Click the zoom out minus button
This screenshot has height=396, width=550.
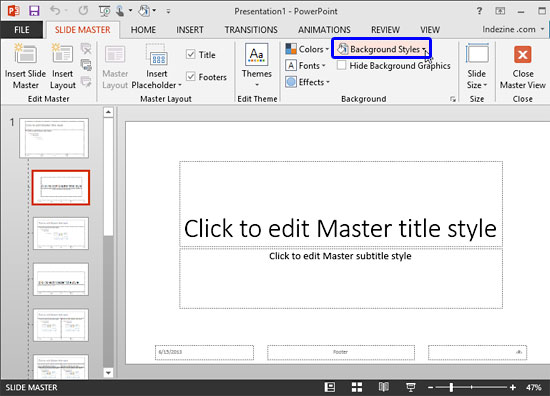coord(430,387)
